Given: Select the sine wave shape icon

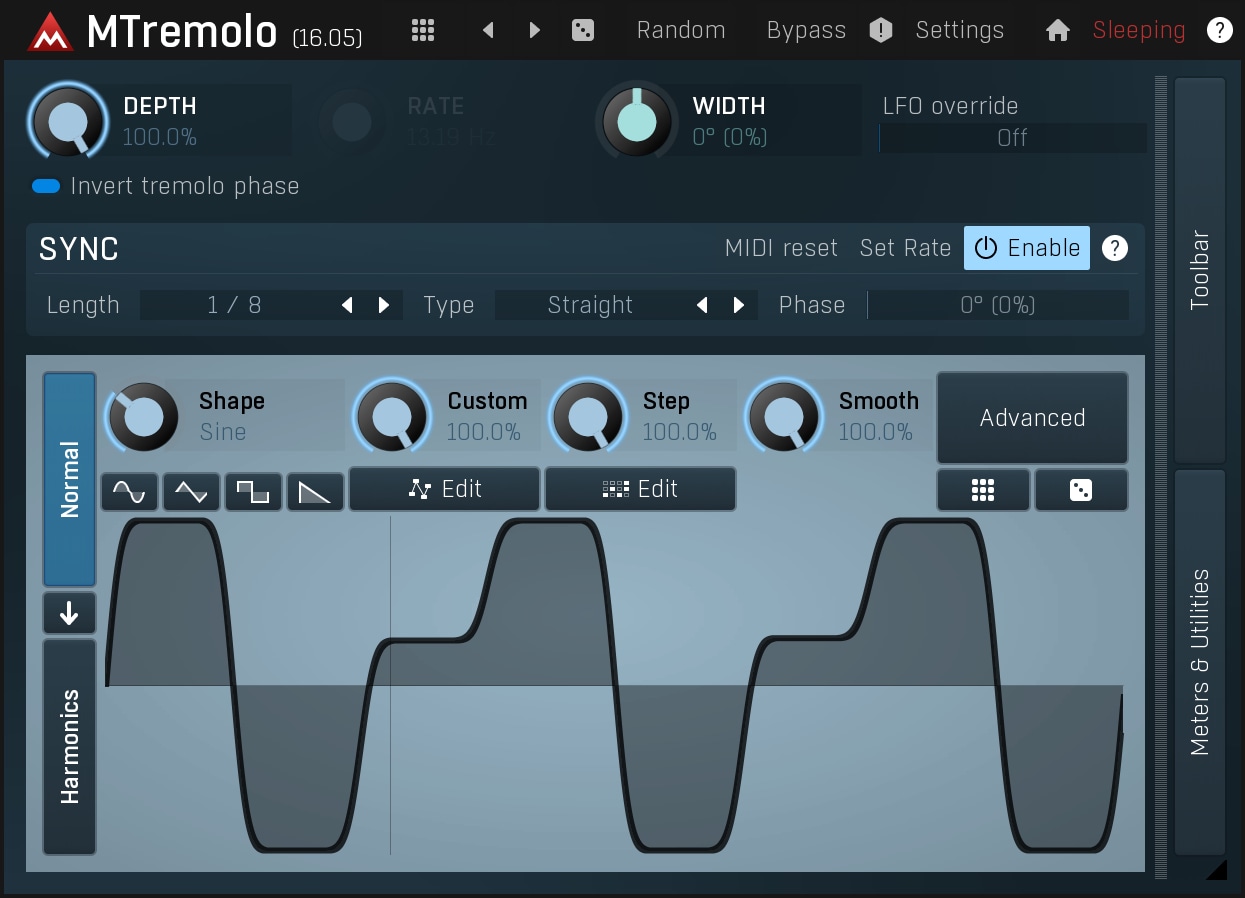Looking at the screenshot, I should pyautogui.click(x=129, y=491).
